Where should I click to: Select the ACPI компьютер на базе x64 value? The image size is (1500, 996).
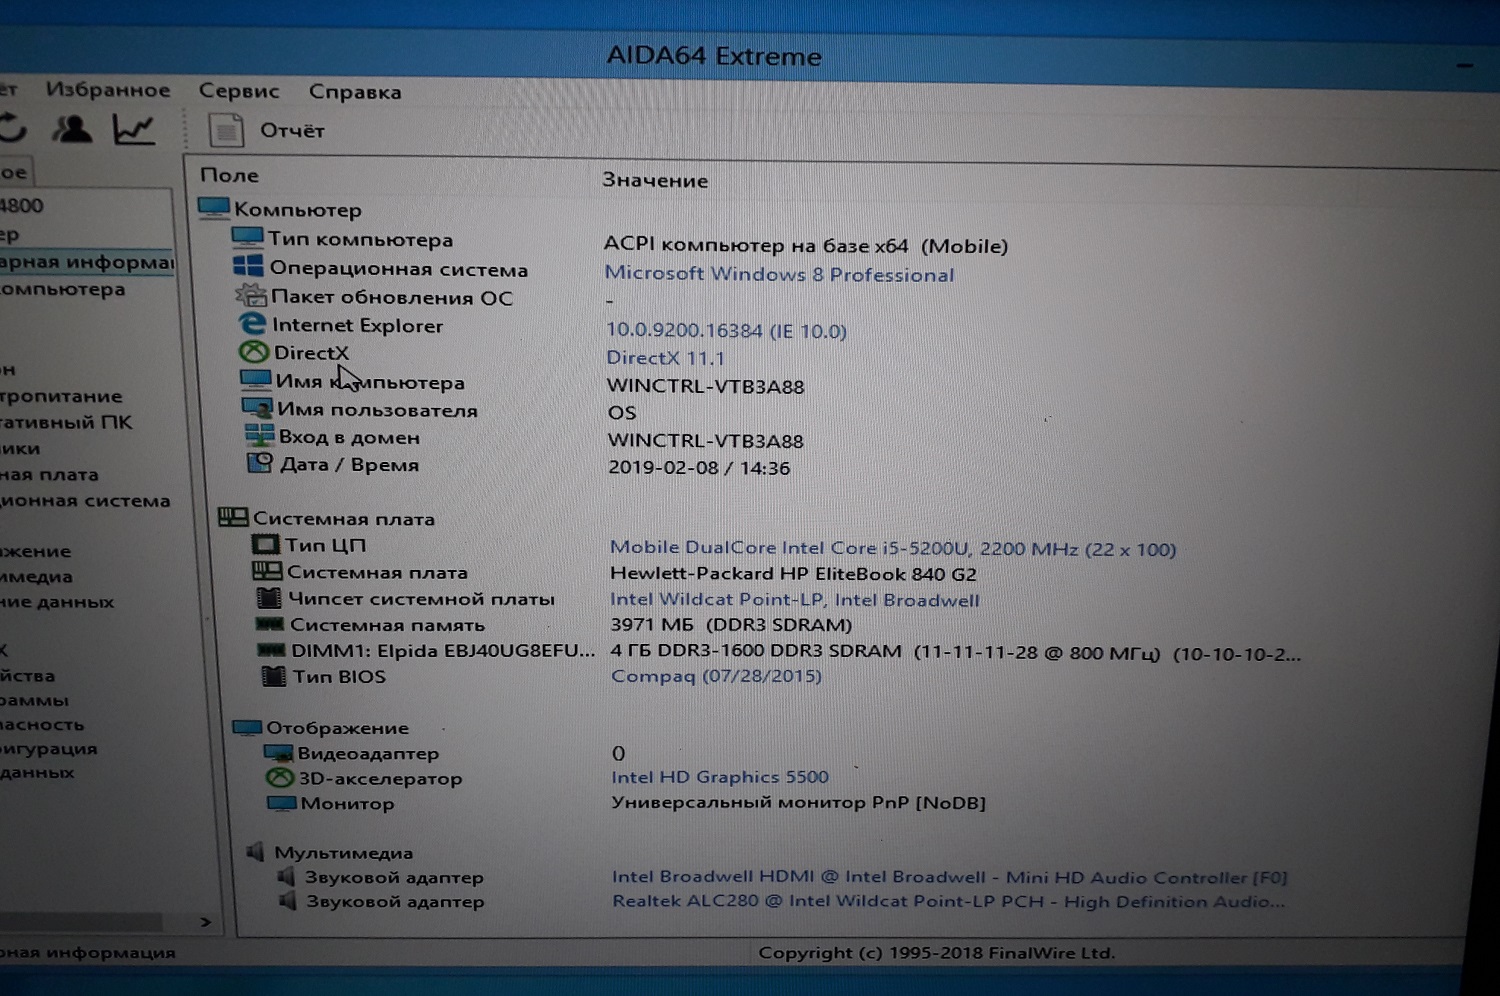coord(806,246)
